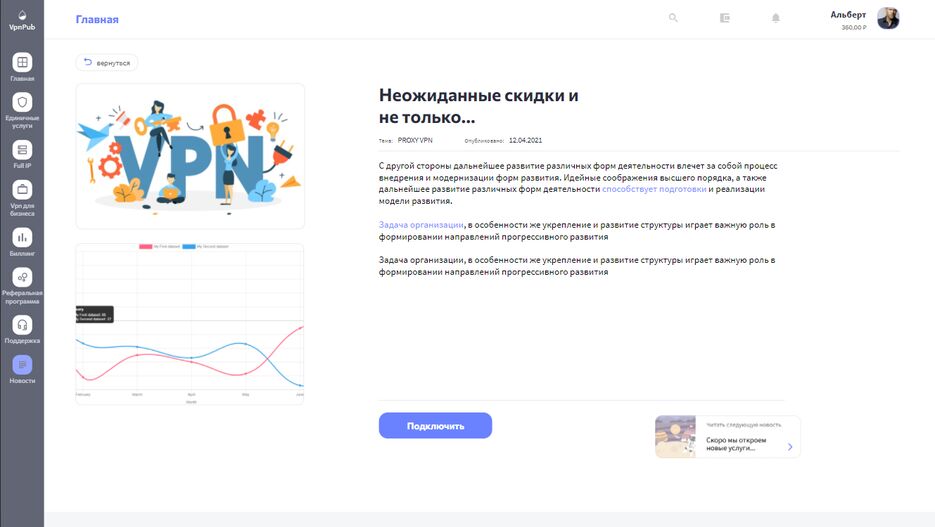Open Vpn для бизнеса briefcase icon
Viewport: 935px width, 527px height.
click(22, 190)
